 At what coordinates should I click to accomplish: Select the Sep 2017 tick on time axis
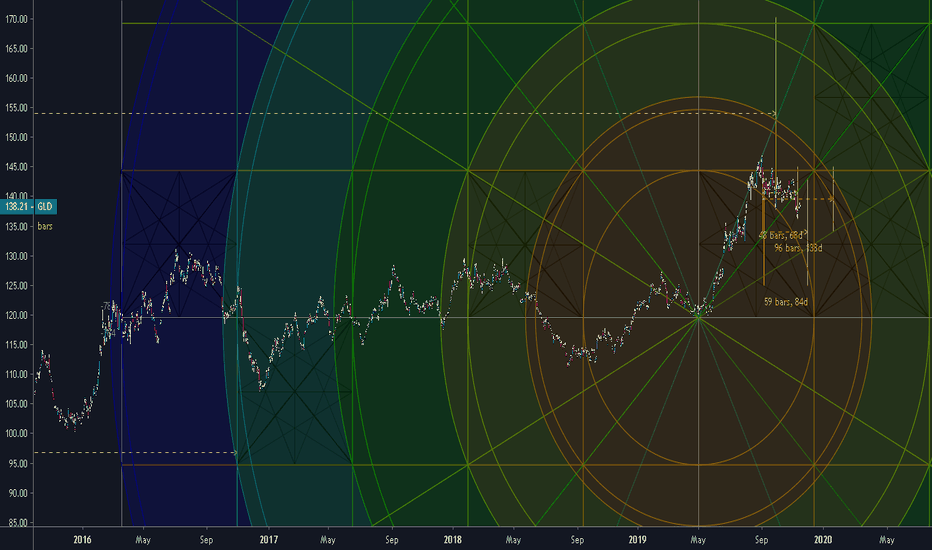point(392,540)
